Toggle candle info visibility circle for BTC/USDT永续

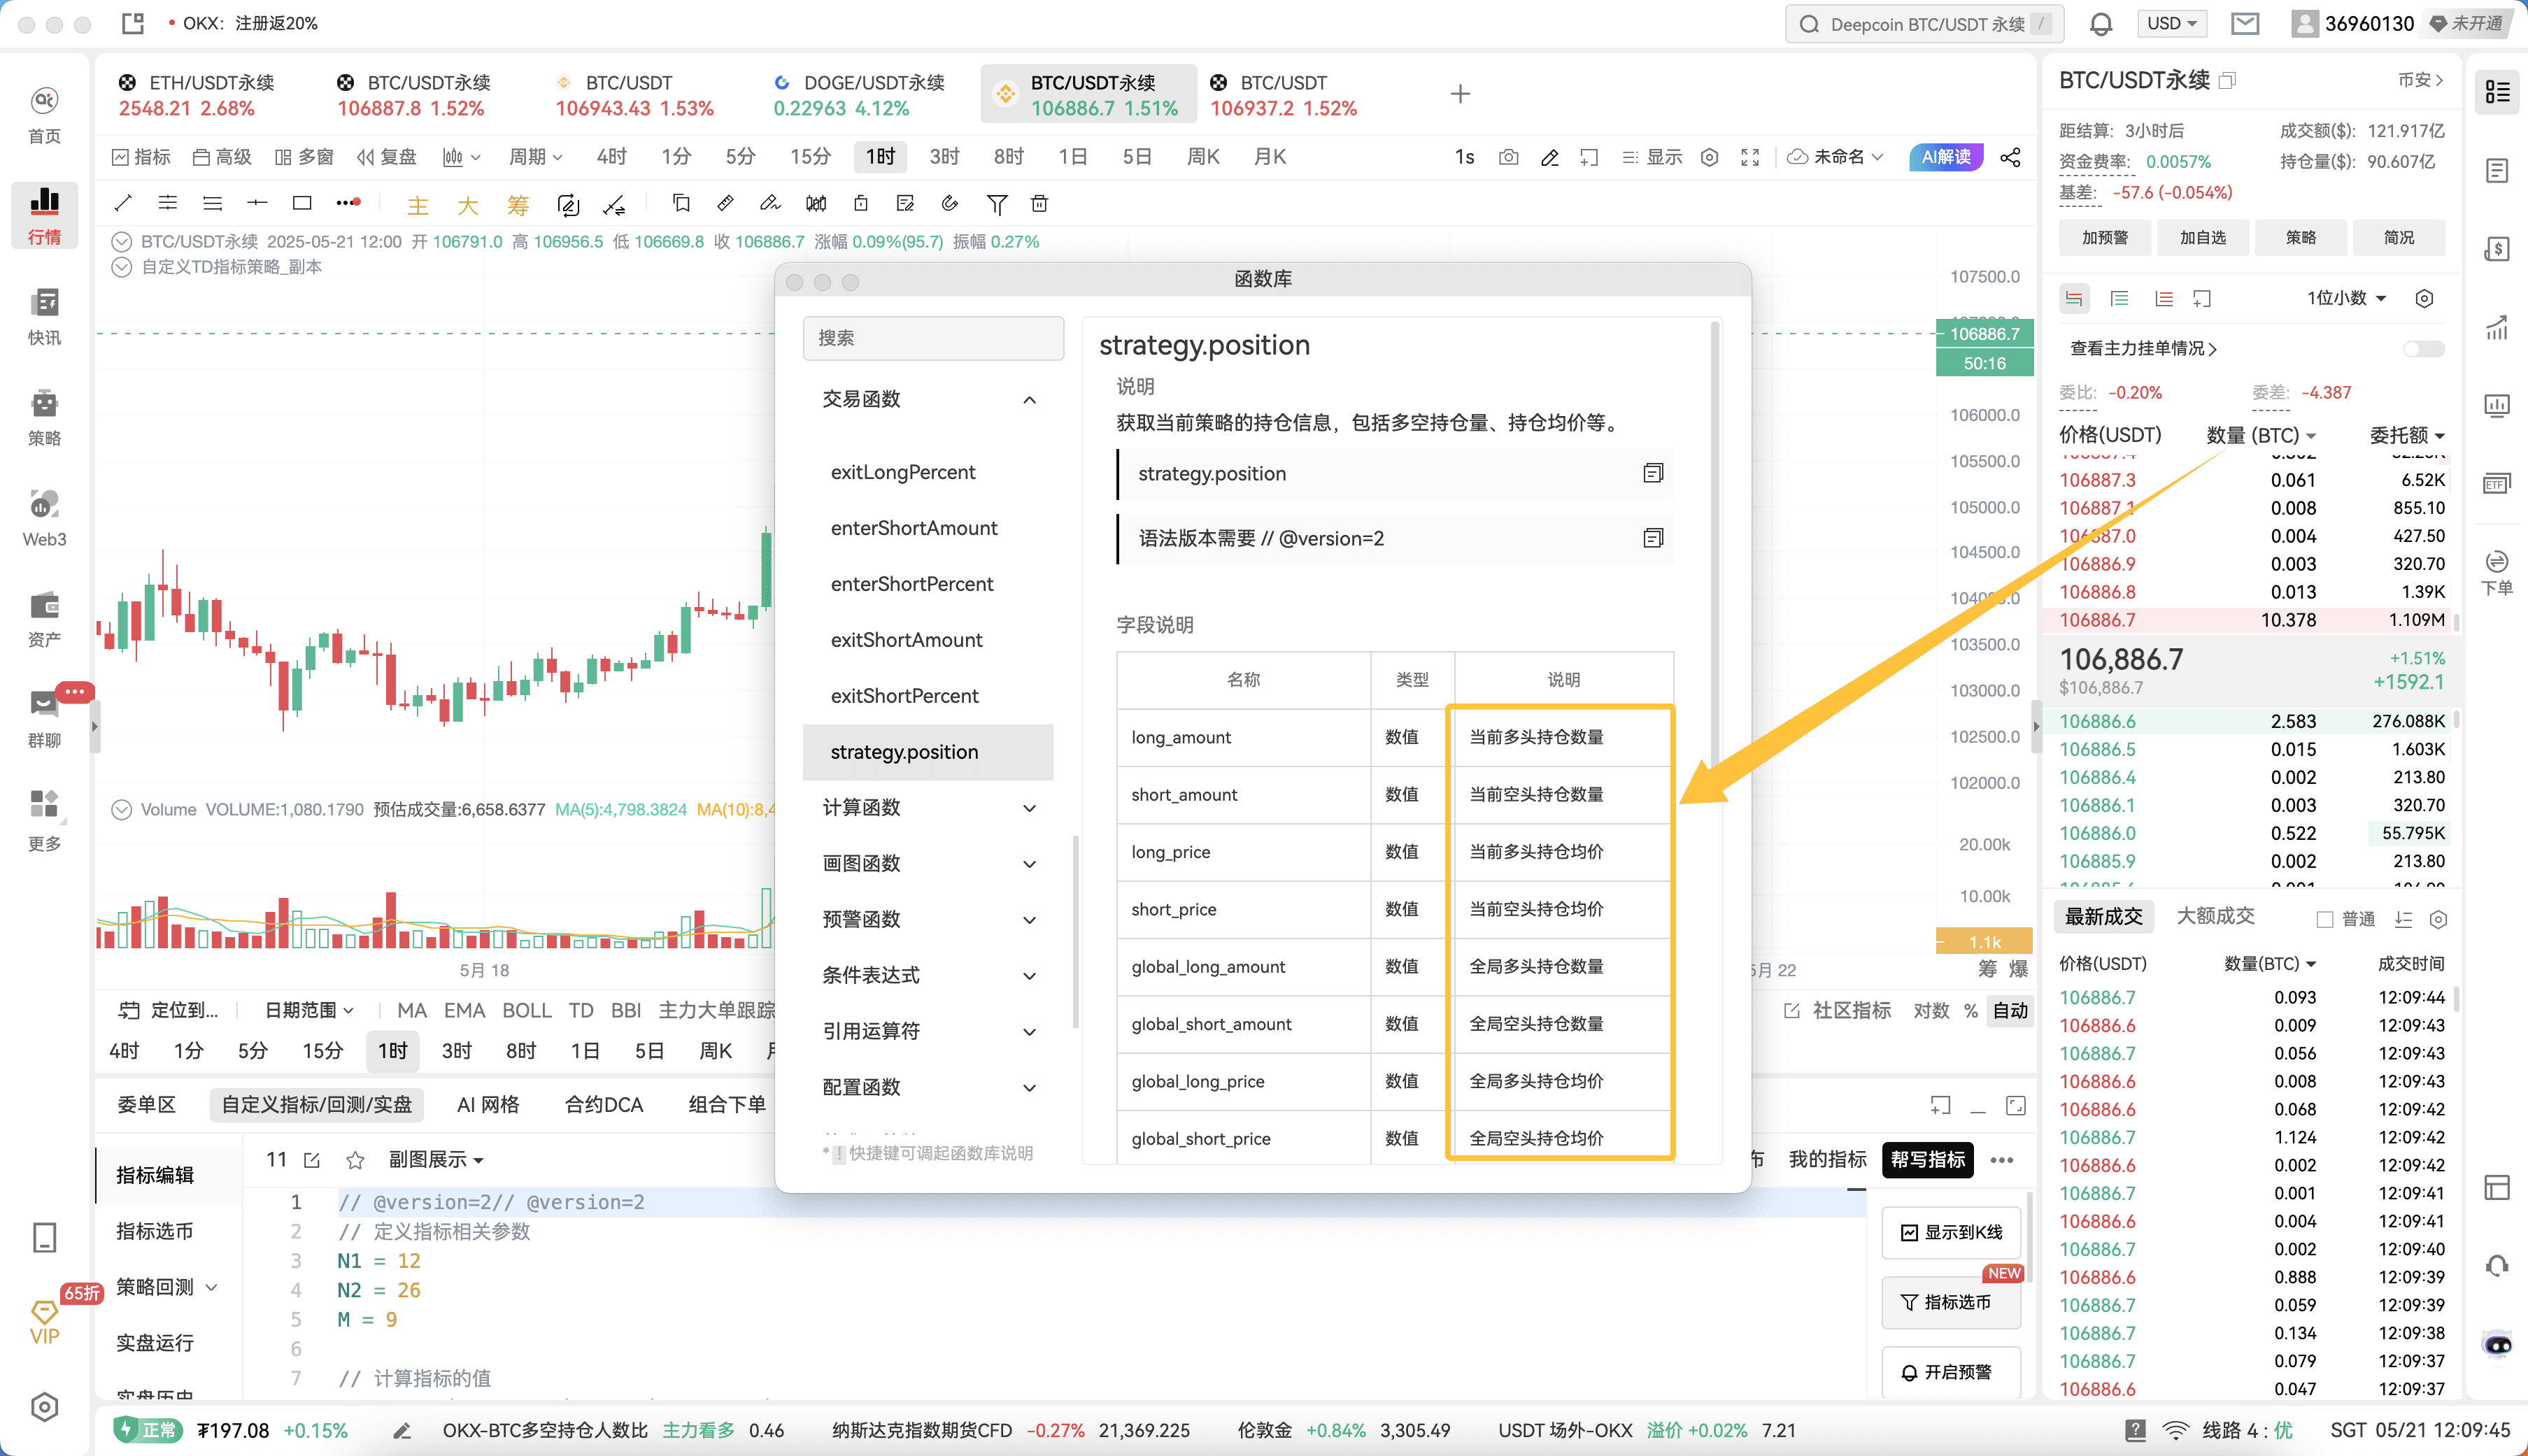[121, 242]
